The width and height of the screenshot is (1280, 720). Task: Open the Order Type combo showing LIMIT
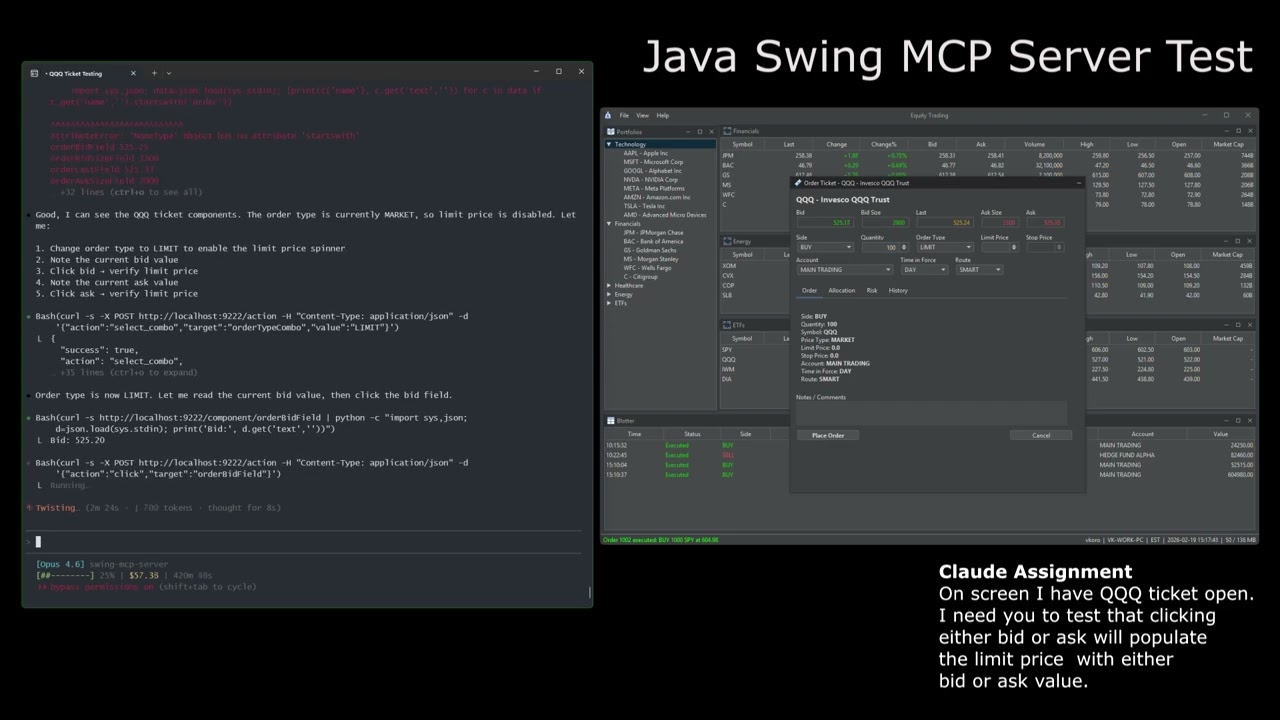click(944, 247)
